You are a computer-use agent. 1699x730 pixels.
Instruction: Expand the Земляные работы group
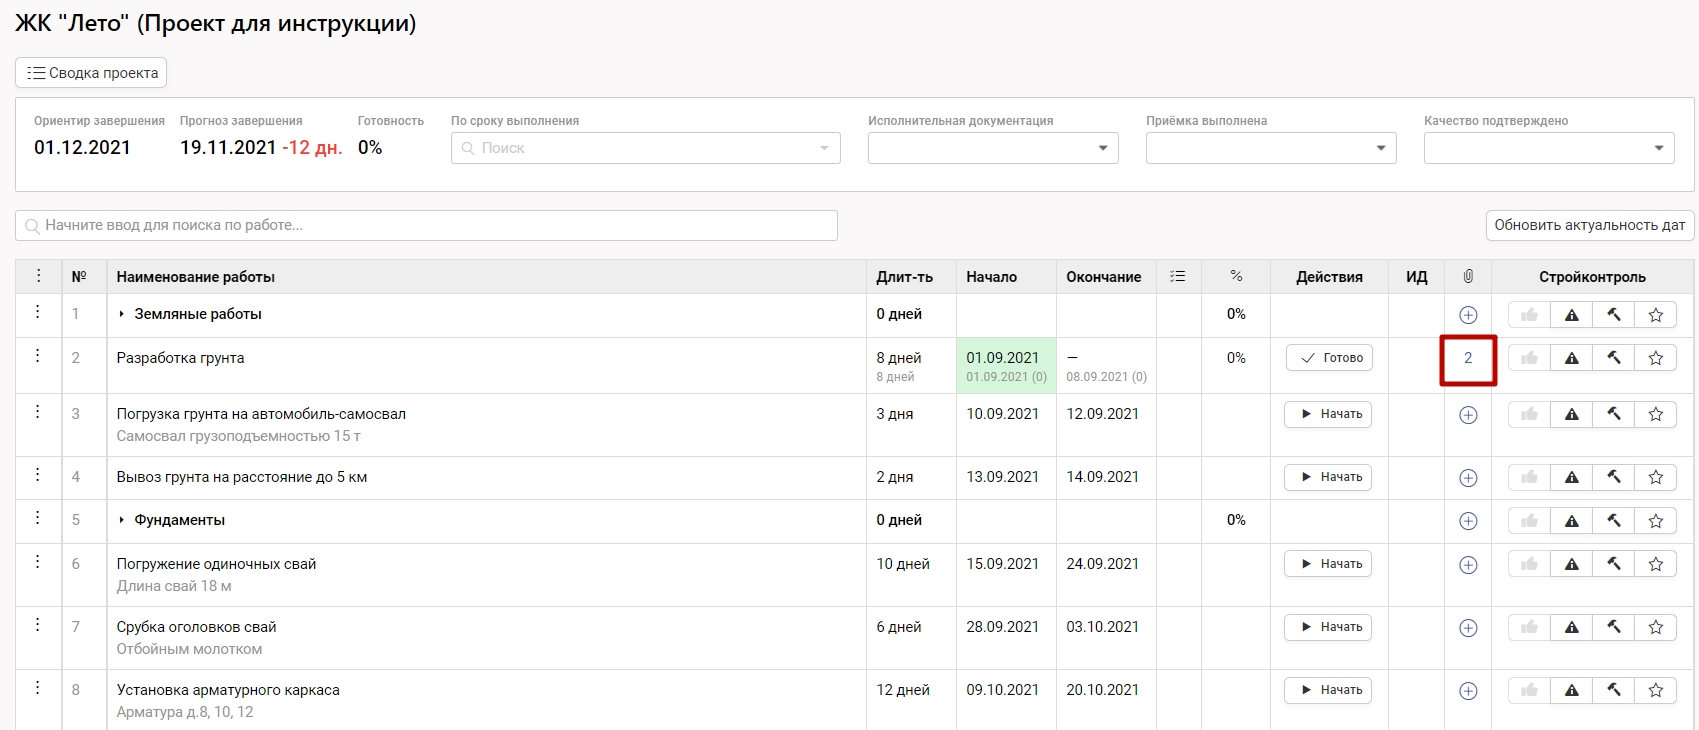click(122, 314)
